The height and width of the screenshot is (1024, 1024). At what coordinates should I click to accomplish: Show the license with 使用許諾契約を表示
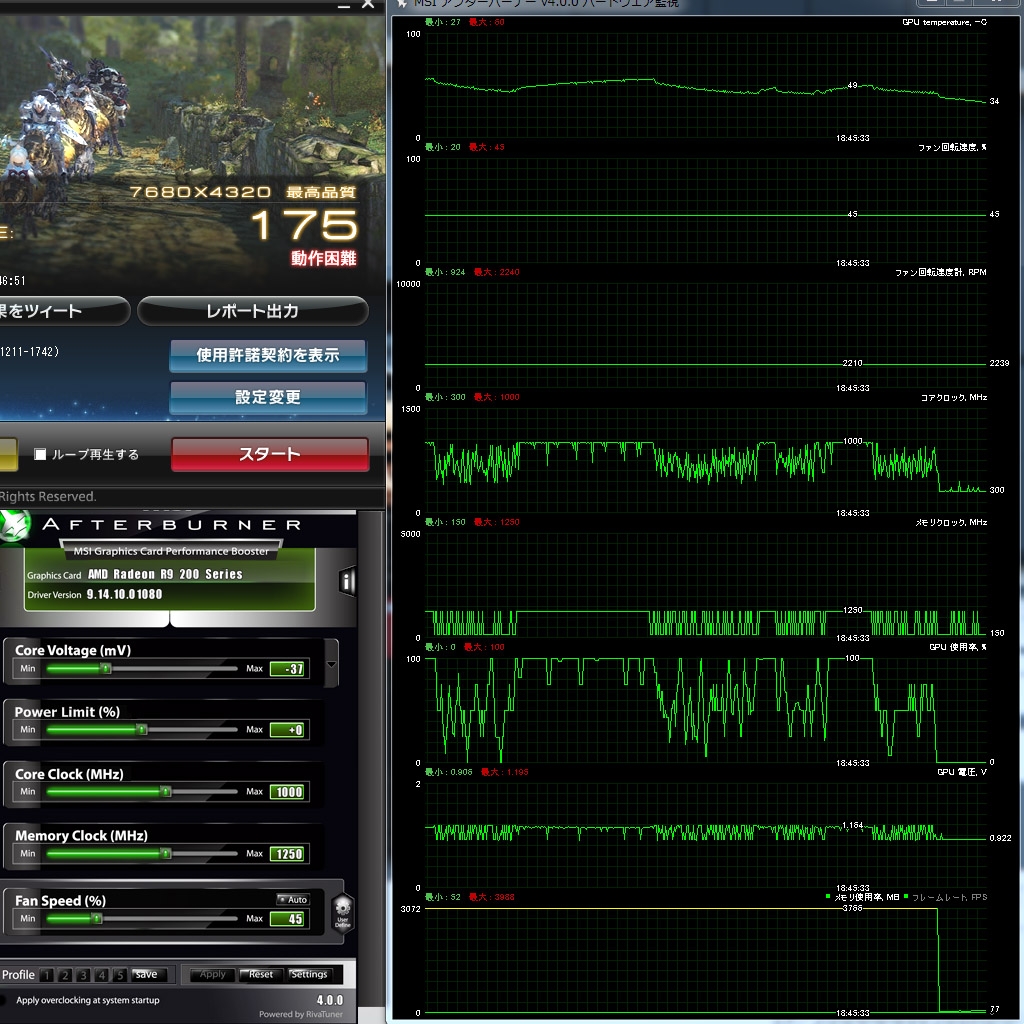268,355
